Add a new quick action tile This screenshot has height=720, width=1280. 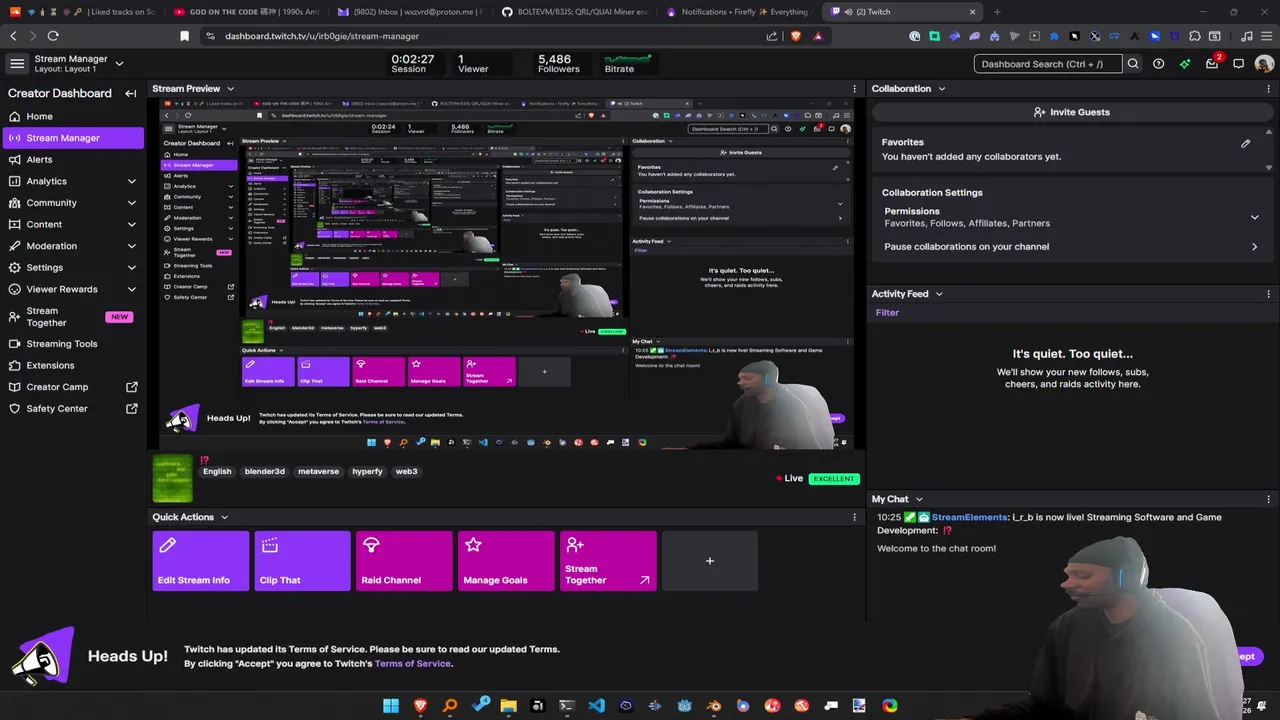pyautogui.click(x=710, y=561)
